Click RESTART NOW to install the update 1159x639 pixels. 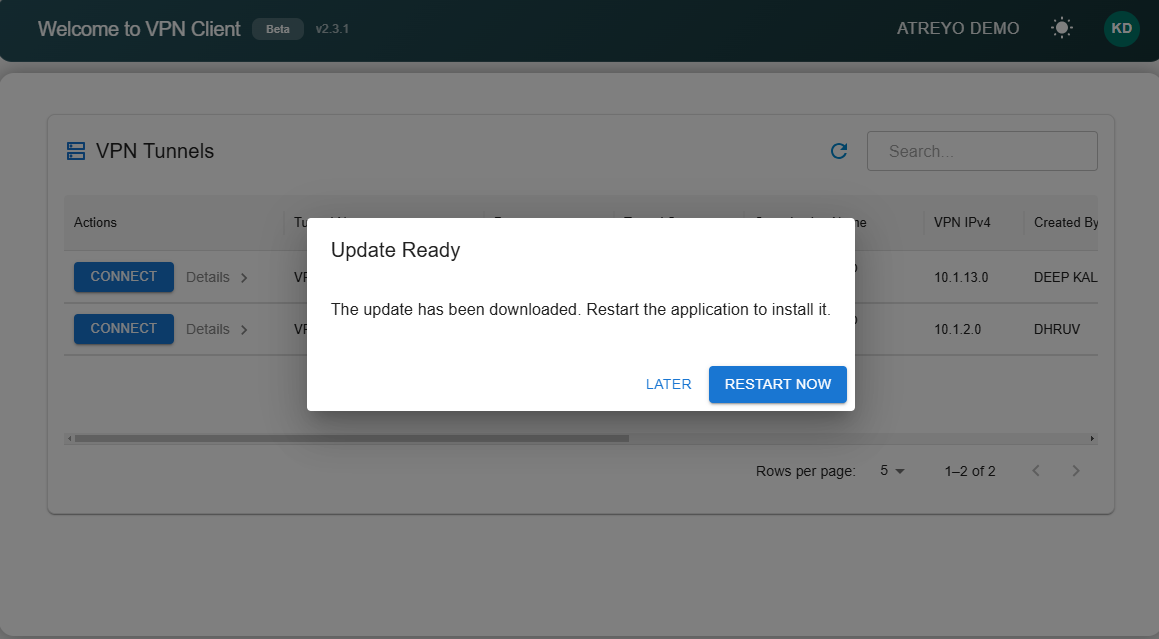click(777, 384)
